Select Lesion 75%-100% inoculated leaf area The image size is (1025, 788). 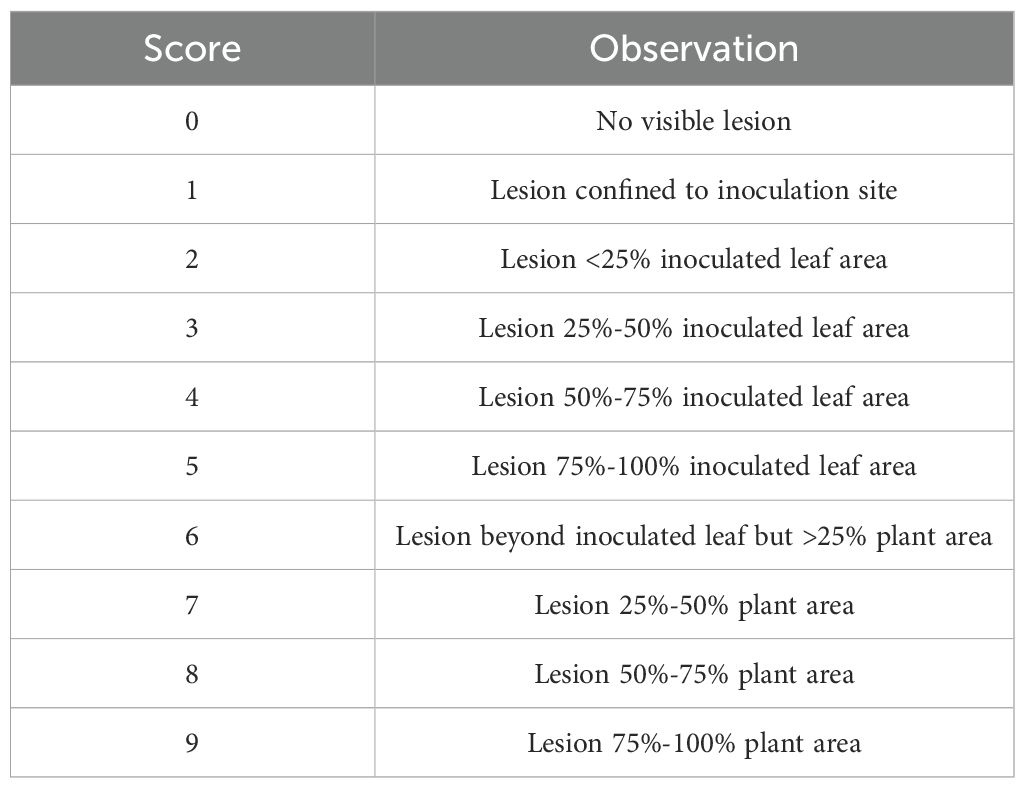pyautogui.click(x=693, y=466)
